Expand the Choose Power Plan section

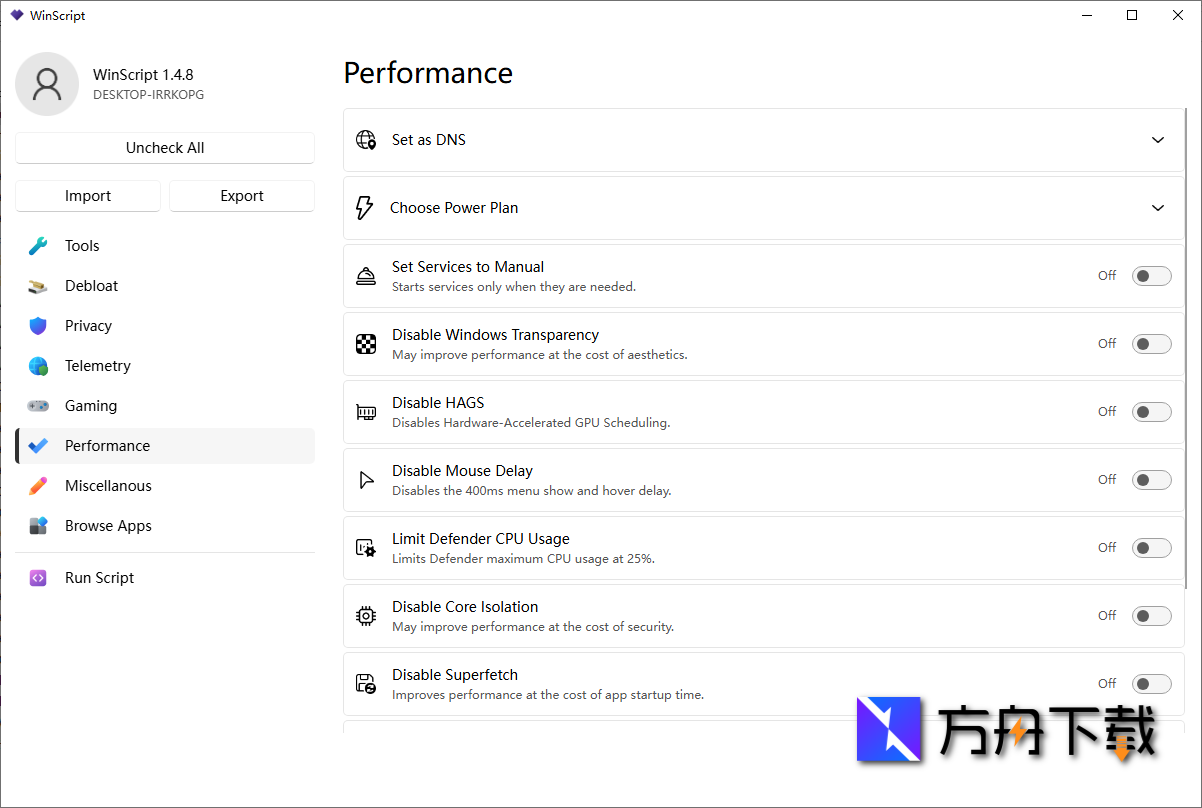point(1158,208)
